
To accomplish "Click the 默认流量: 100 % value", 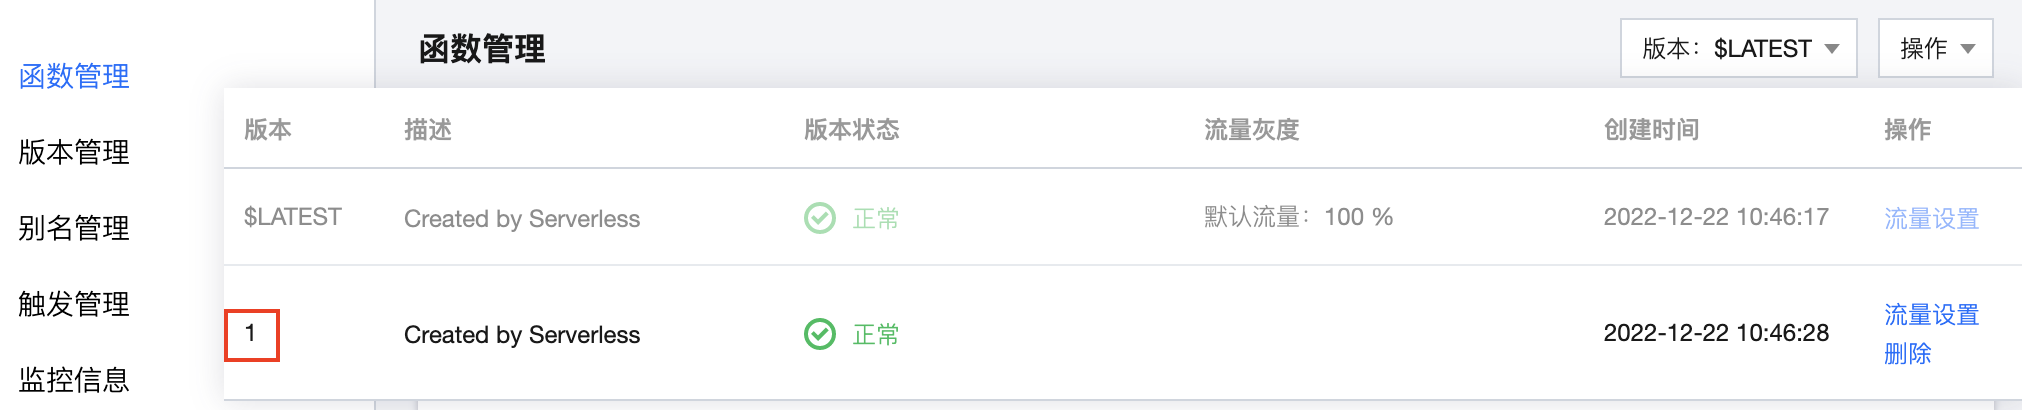I will point(1298,217).
